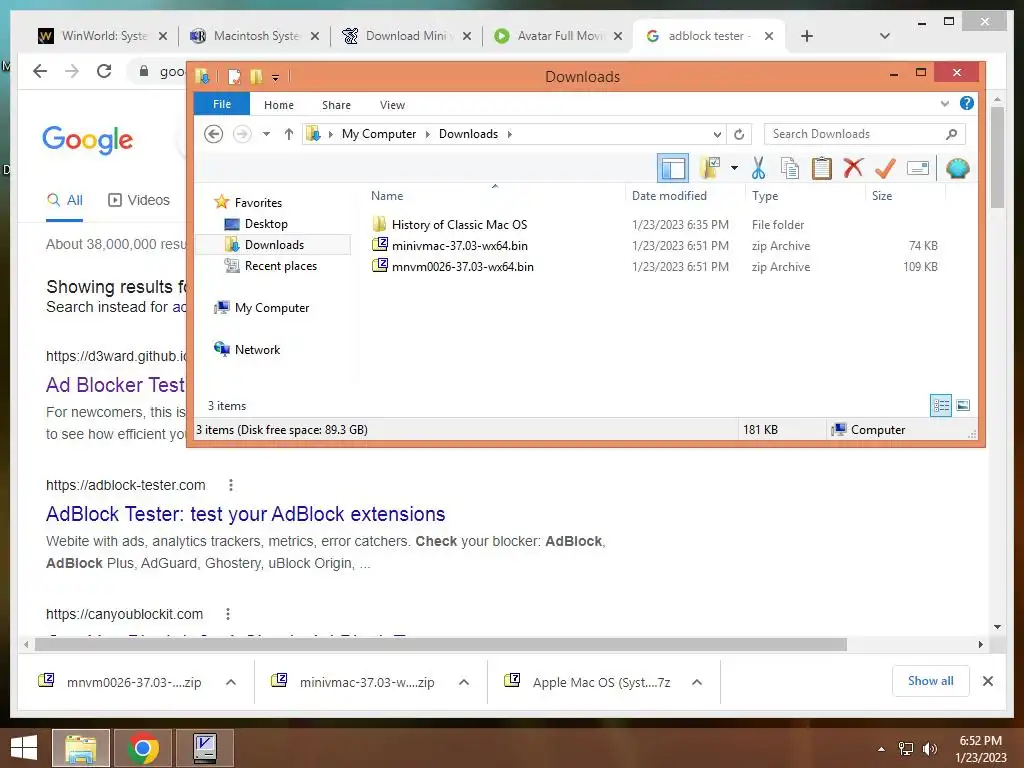The width and height of the screenshot is (1024, 768).
Task: Switch to the WinWorld browser tab
Action: pos(104,36)
